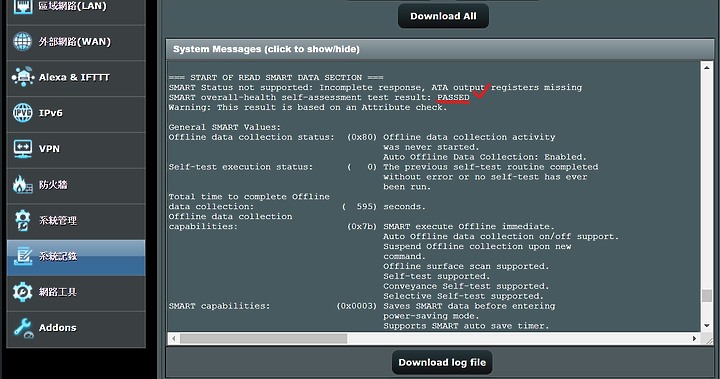Go to Alexa & IFTTT page

76,78
